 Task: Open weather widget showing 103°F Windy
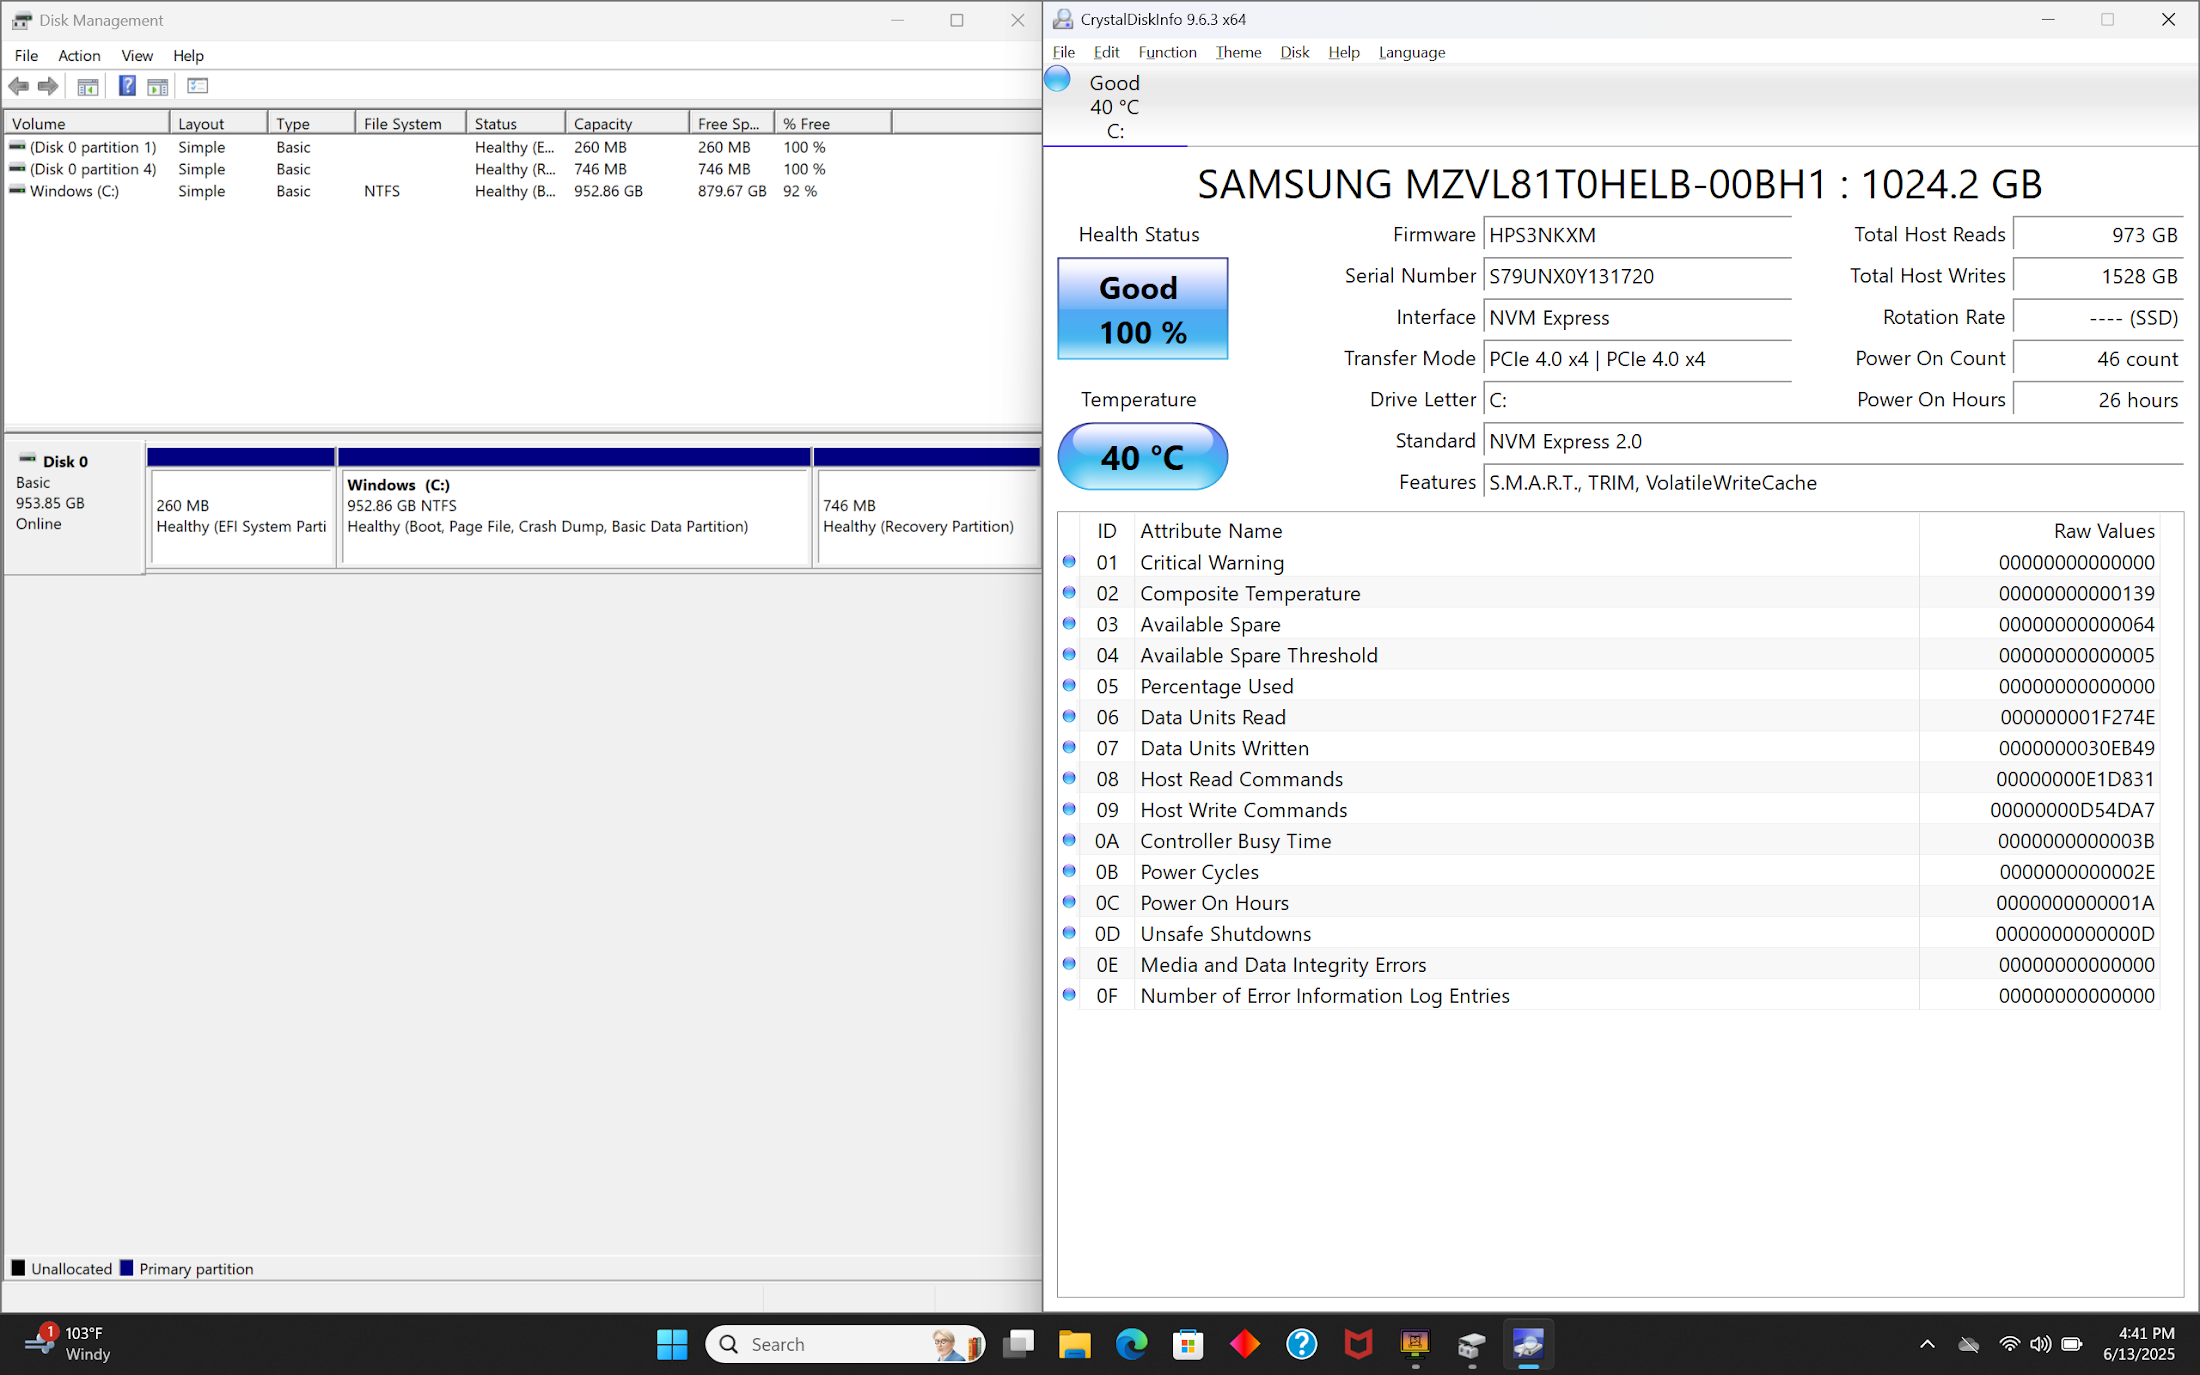tap(70, 1344)
